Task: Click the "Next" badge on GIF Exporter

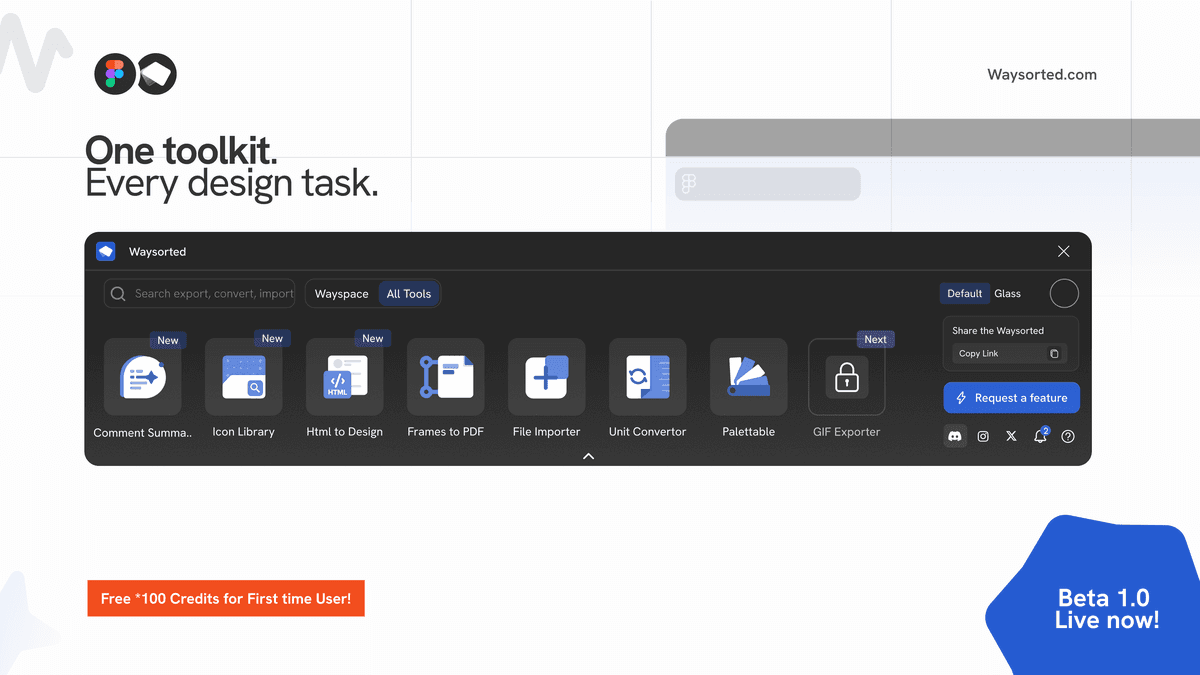Action: [x=875, y=339]
